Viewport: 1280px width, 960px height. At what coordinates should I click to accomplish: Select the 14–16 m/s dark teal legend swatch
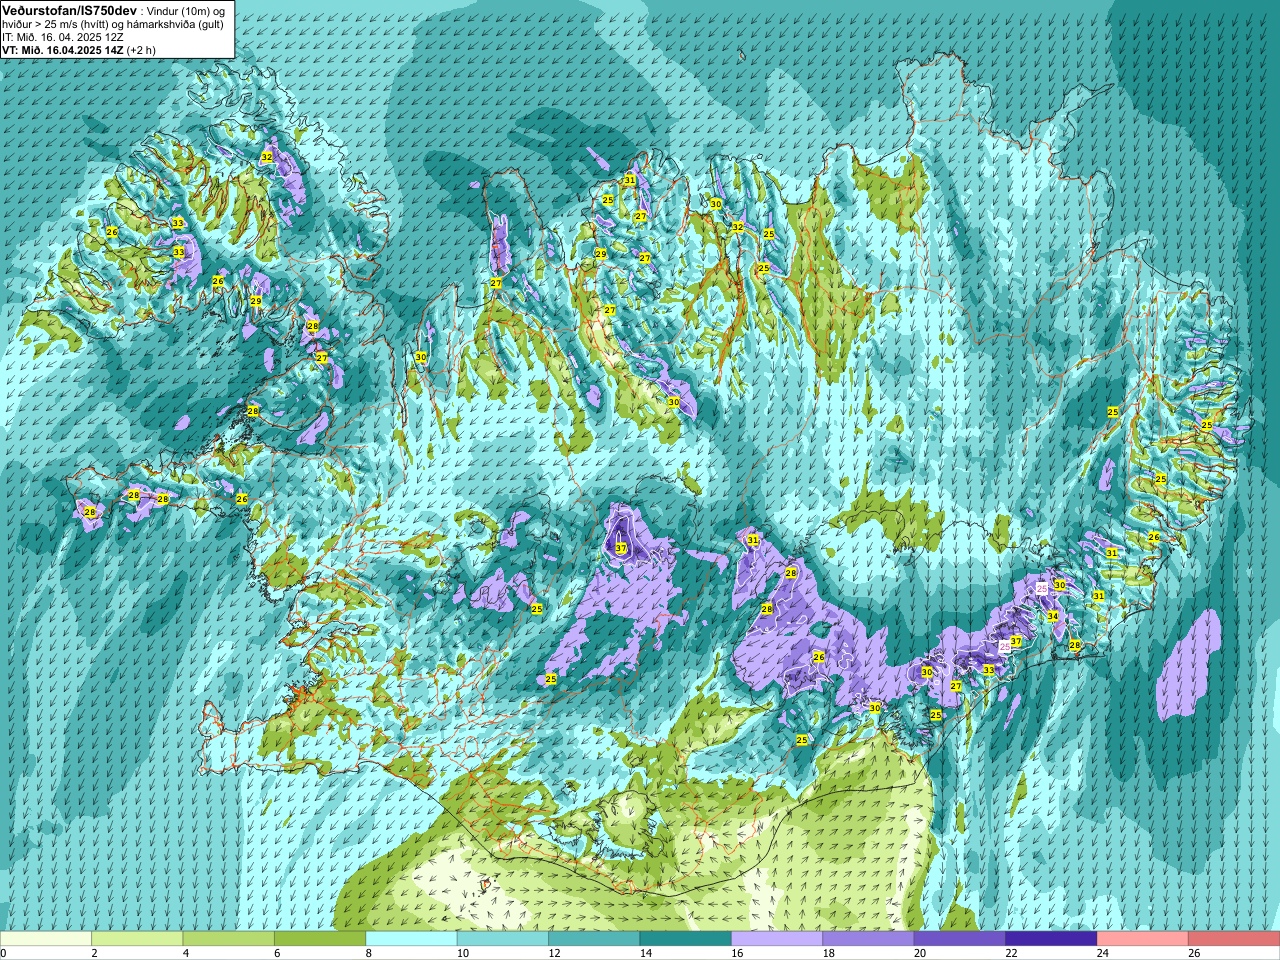685,939
